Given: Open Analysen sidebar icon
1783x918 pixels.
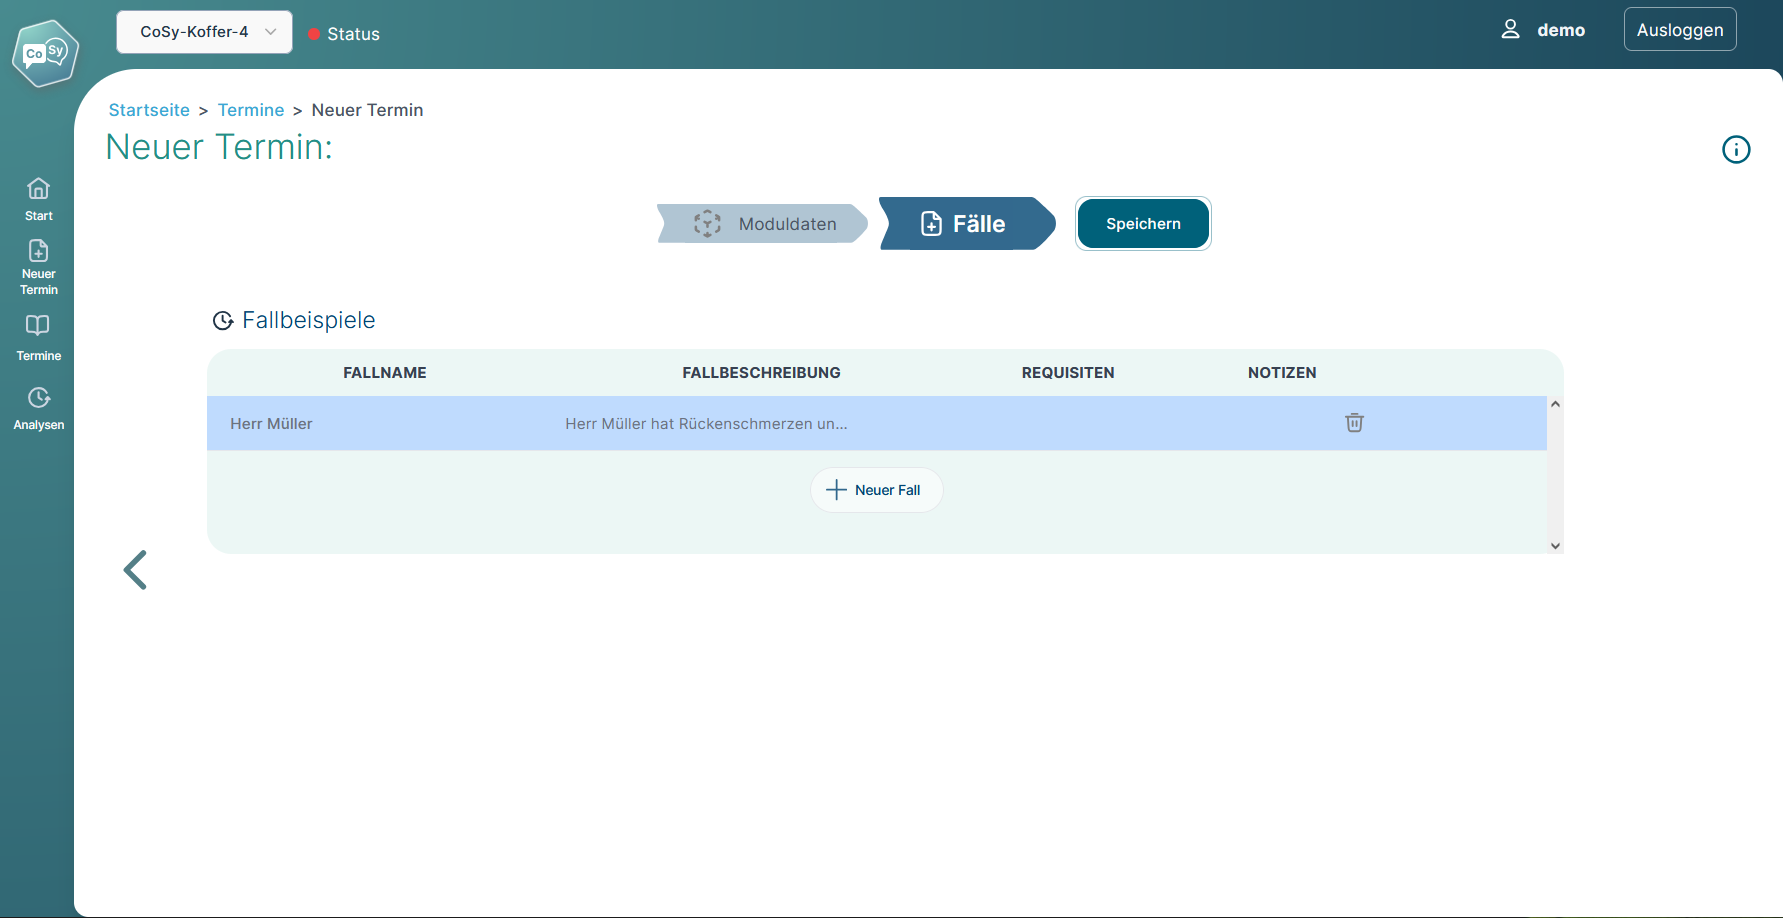Looking at the screenshot, I should [x=38, y=398].
